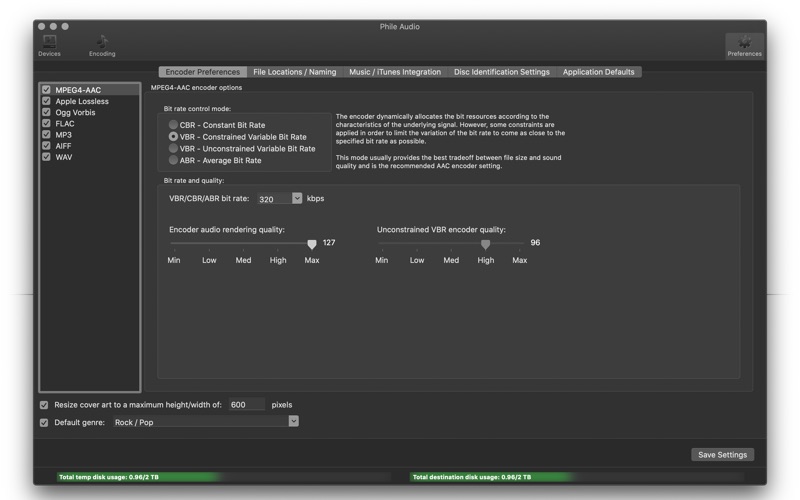Open the Encoding toolbar icon
This screenshot has height=500, width=800.
coord(102,45)
